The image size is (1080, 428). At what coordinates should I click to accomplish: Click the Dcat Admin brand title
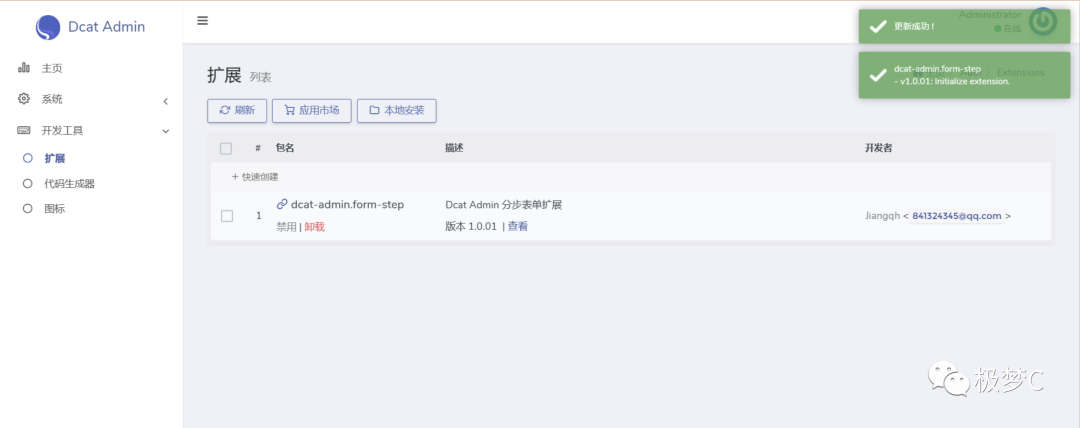click(106, 27)
